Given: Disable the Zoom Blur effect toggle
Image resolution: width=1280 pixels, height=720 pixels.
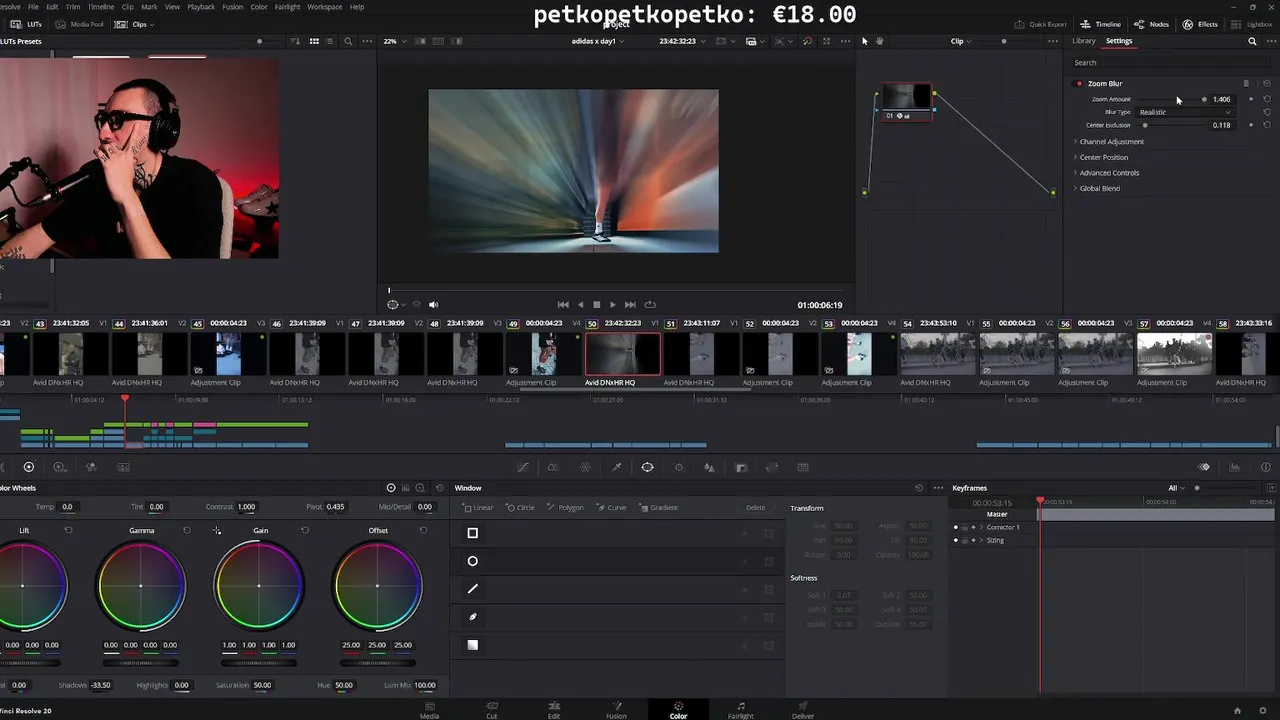Looking at the screenshot, I should pos(1079,84).
